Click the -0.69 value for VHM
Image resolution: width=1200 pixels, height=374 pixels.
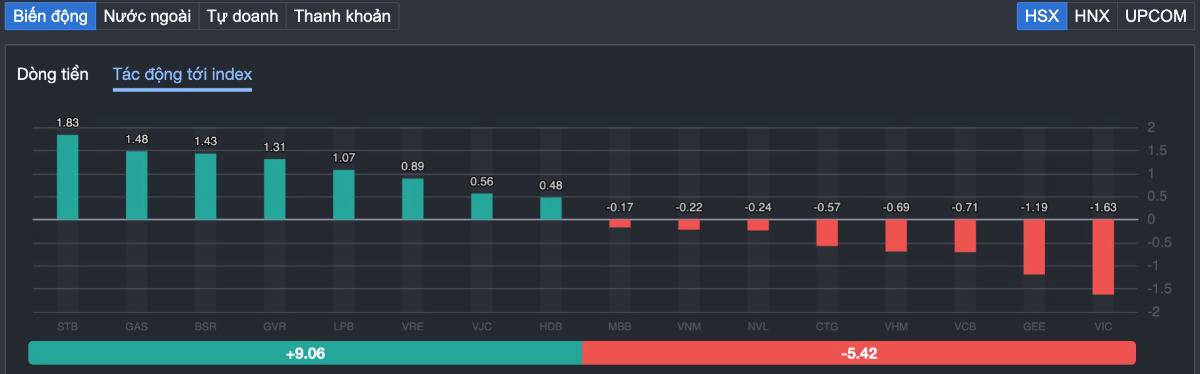click(x=896, y=207)
